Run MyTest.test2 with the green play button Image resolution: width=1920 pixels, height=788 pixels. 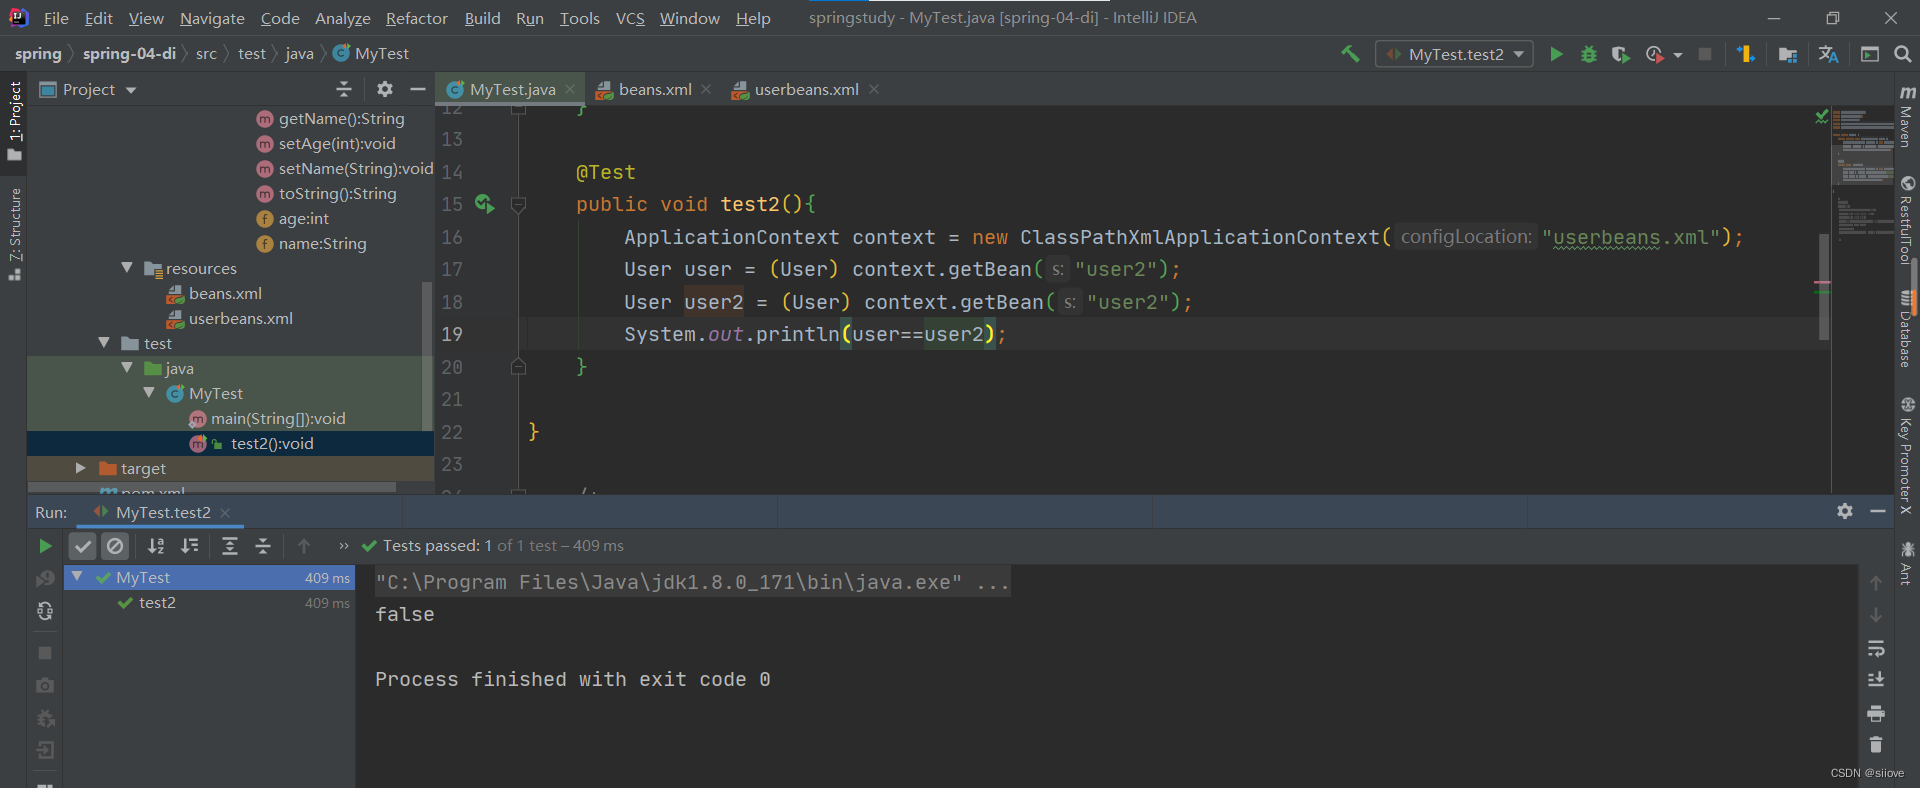point(1556,54)
